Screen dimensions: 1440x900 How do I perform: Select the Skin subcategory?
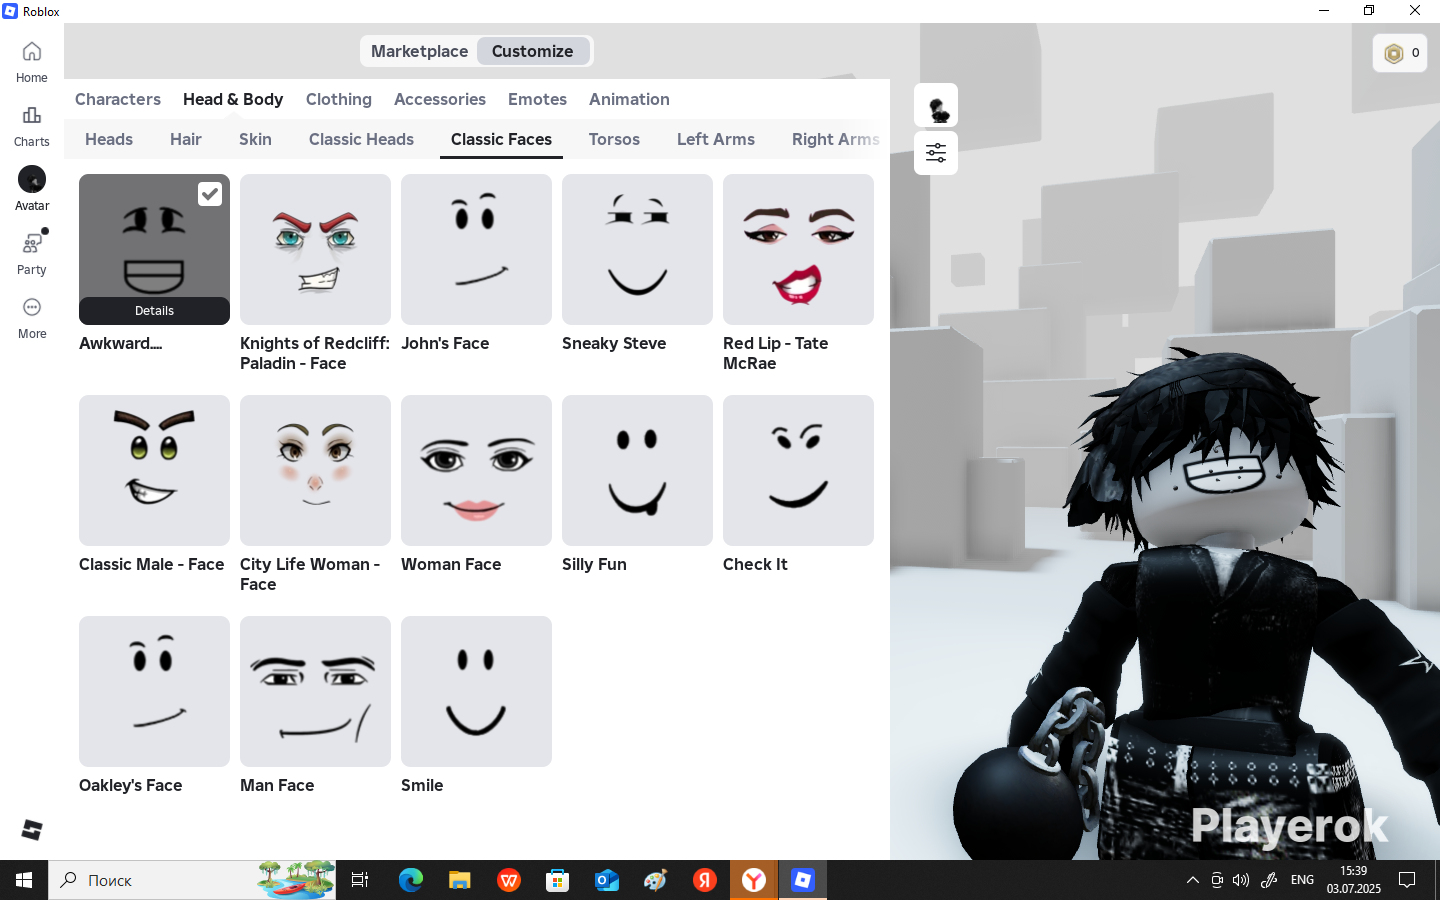click(255, 139)
